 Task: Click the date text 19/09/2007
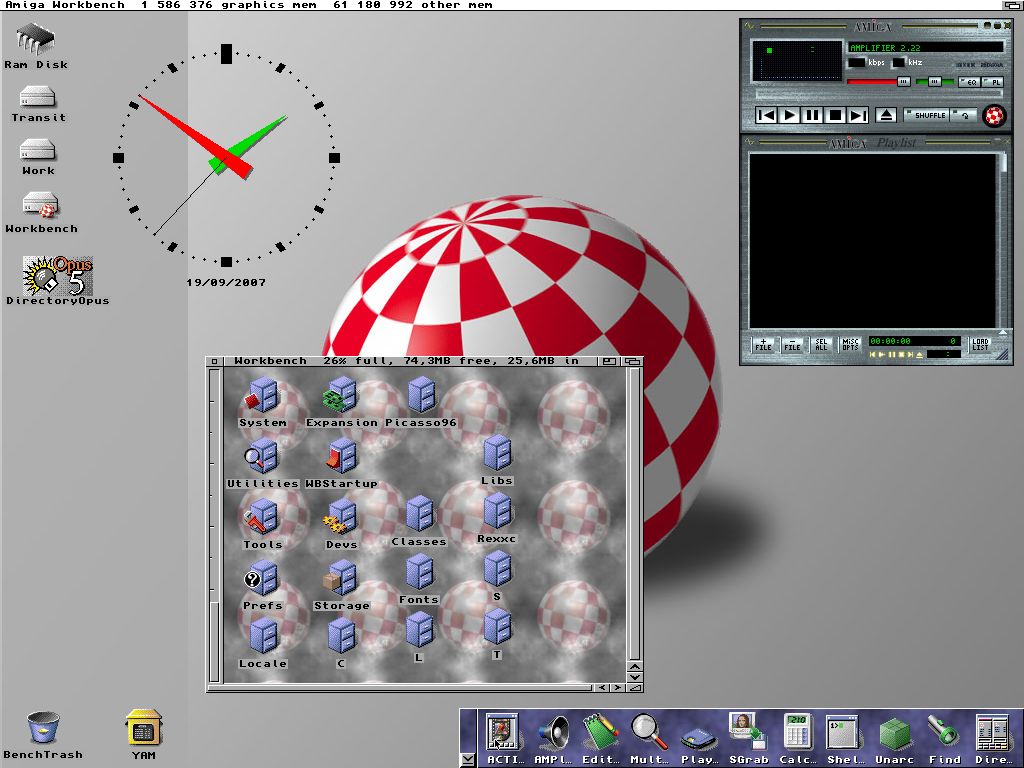click(x=226, y=283)
